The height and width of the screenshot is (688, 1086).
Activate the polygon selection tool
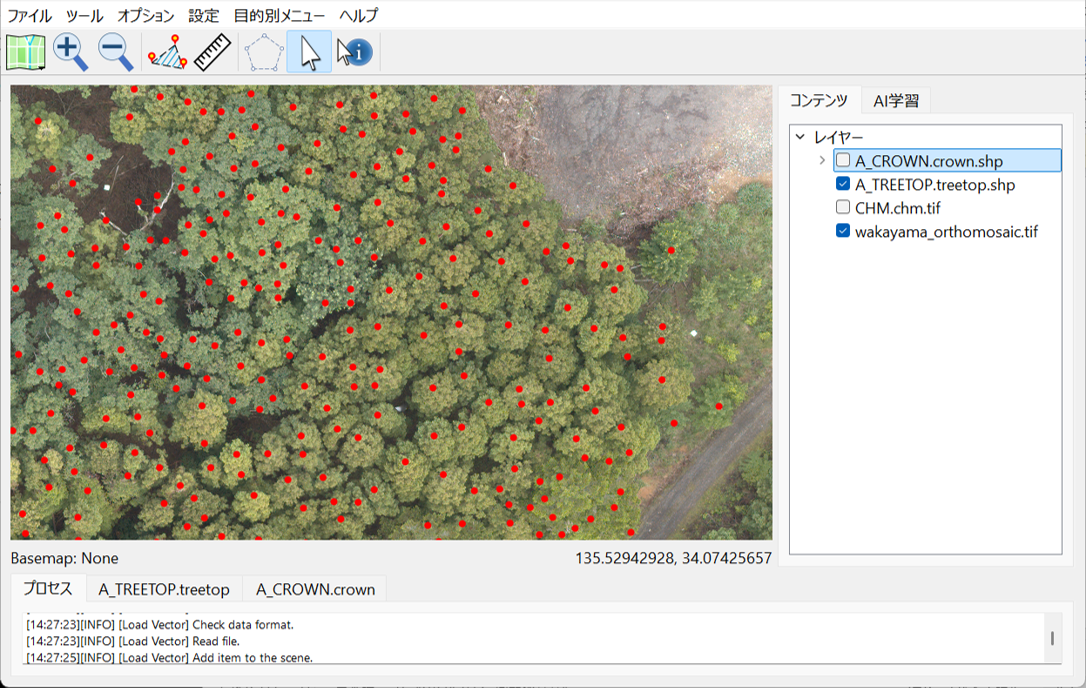coord(262,52)
